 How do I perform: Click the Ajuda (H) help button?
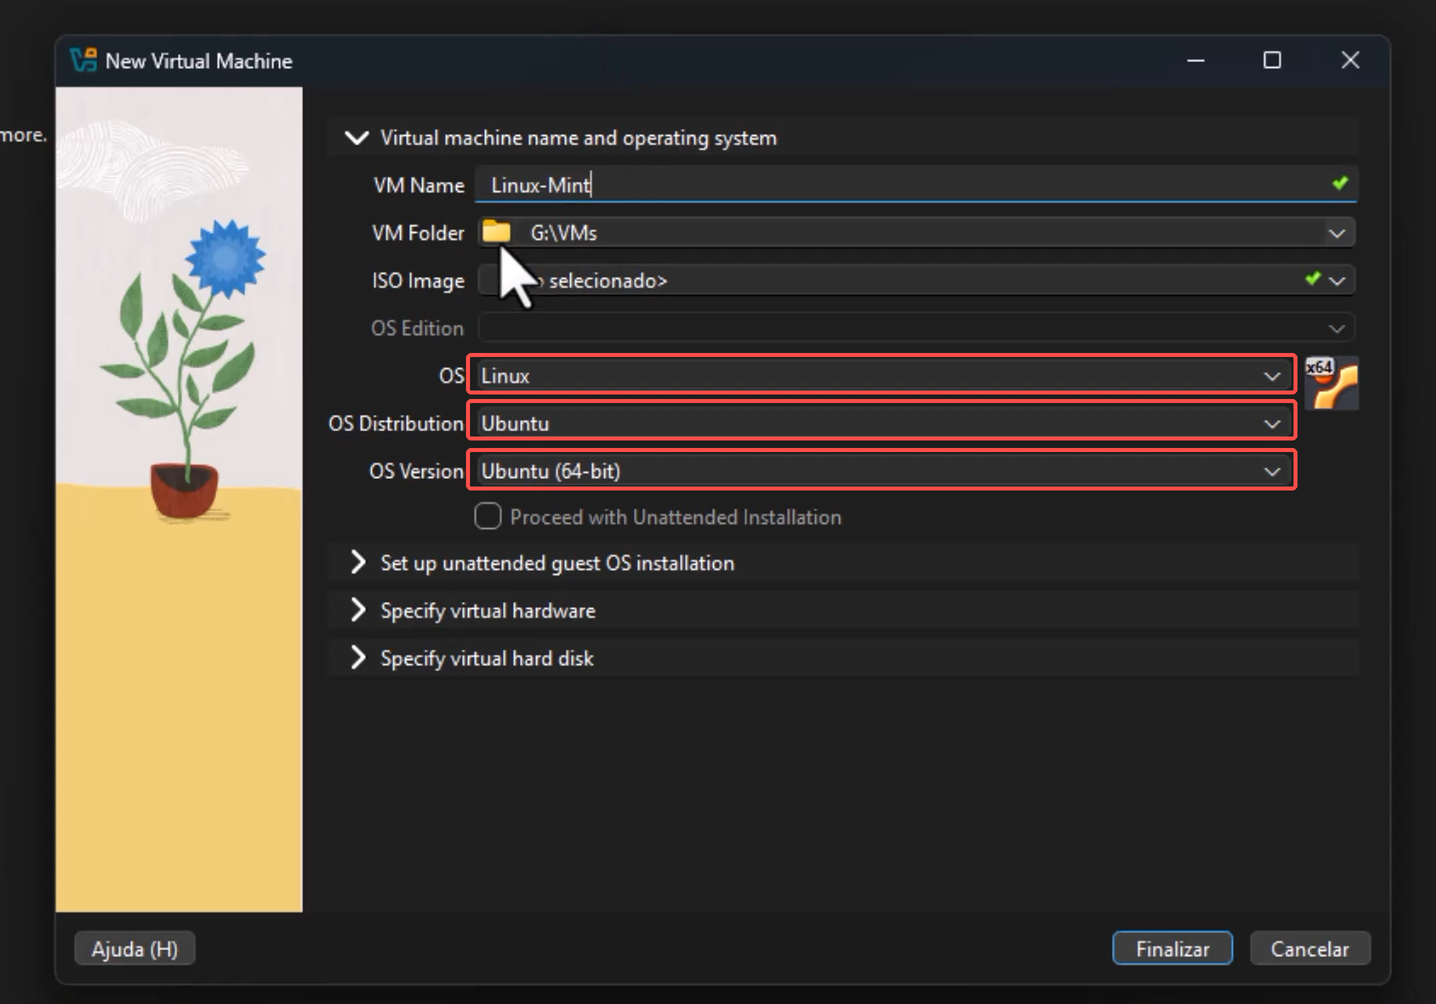click(x=135, y=948)
